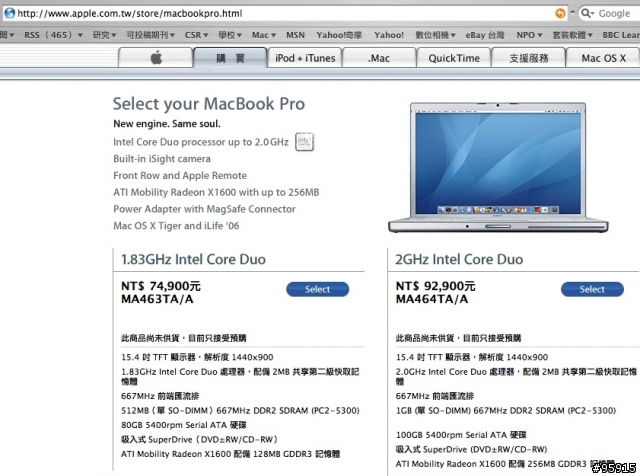Open the Yahoo! bookmark
The image size is (640, 476).
pyautogui.click(x=389, y=35)
